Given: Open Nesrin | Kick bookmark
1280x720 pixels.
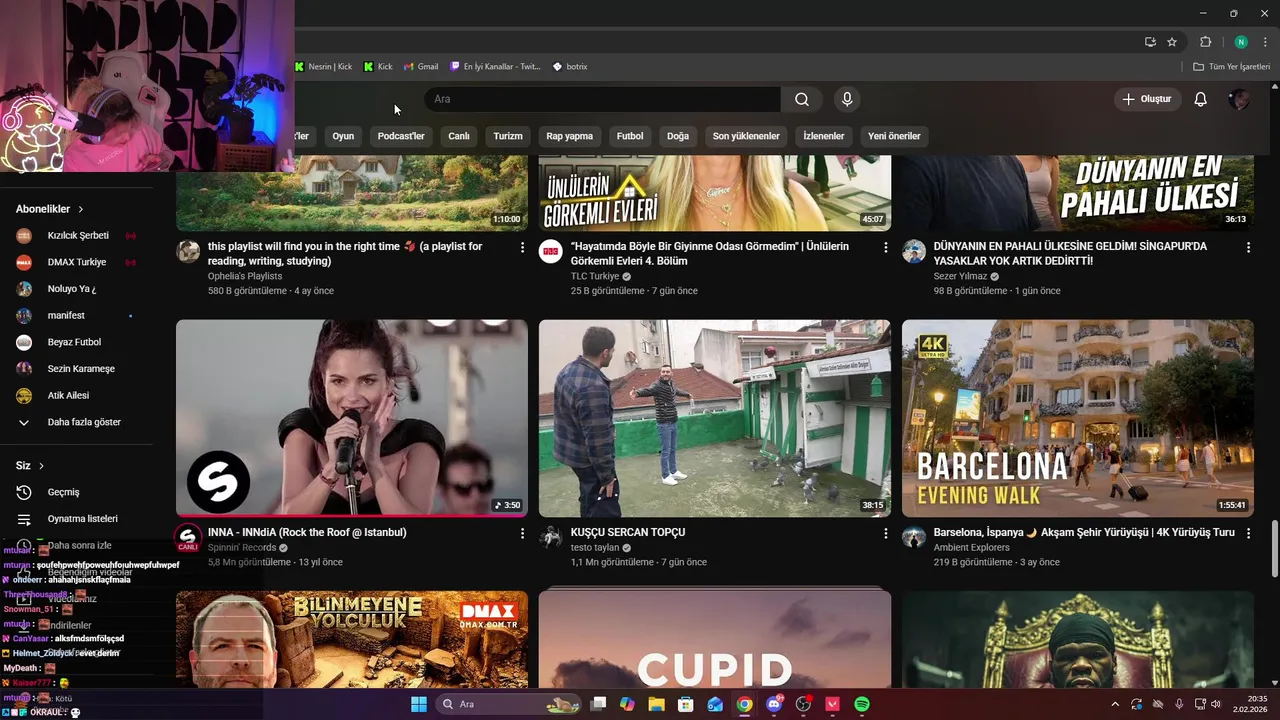Looking at the screenshot, I should point(324,67).
